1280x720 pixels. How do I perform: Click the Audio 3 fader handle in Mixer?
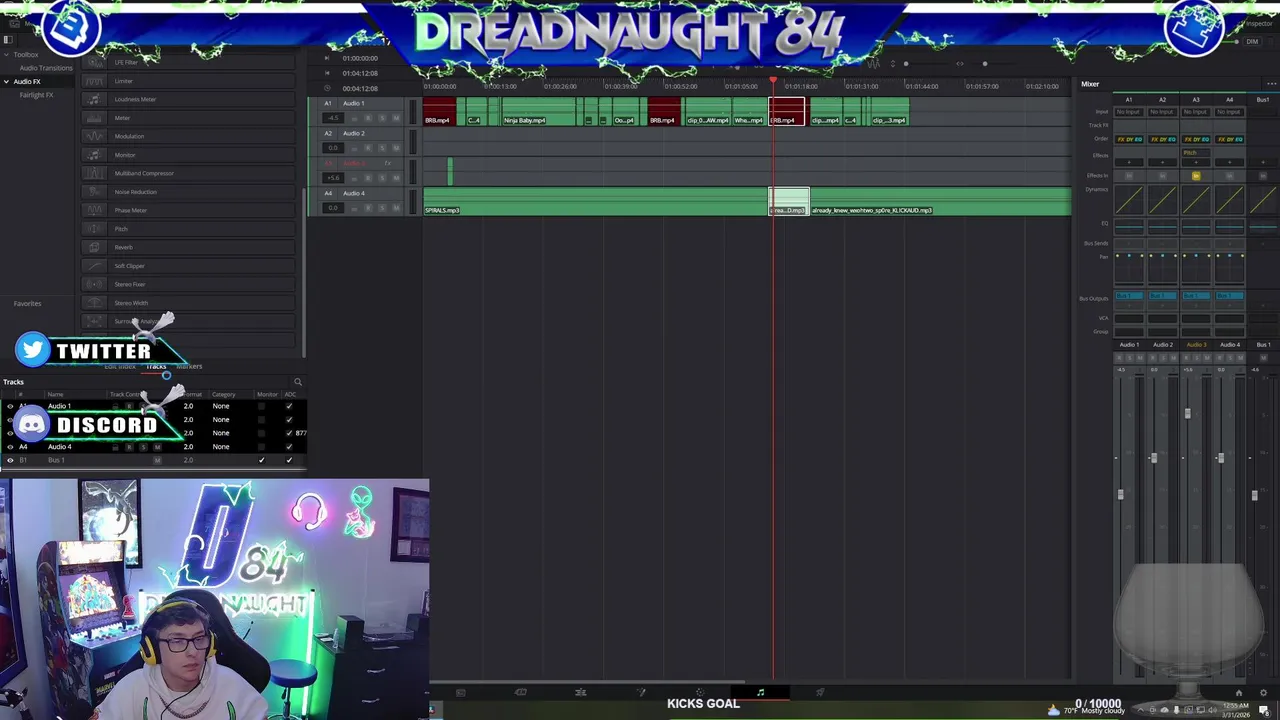[1188, 413]
